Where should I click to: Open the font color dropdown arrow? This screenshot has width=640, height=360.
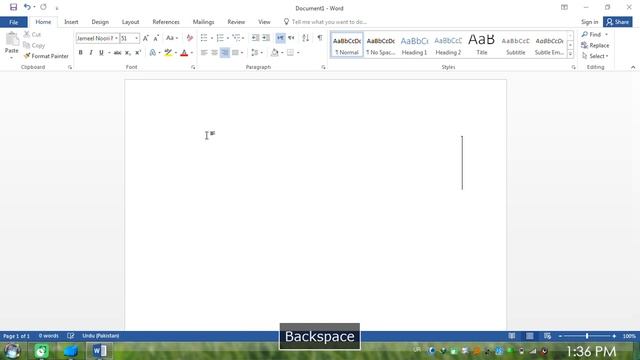click(x=192, y=53)
